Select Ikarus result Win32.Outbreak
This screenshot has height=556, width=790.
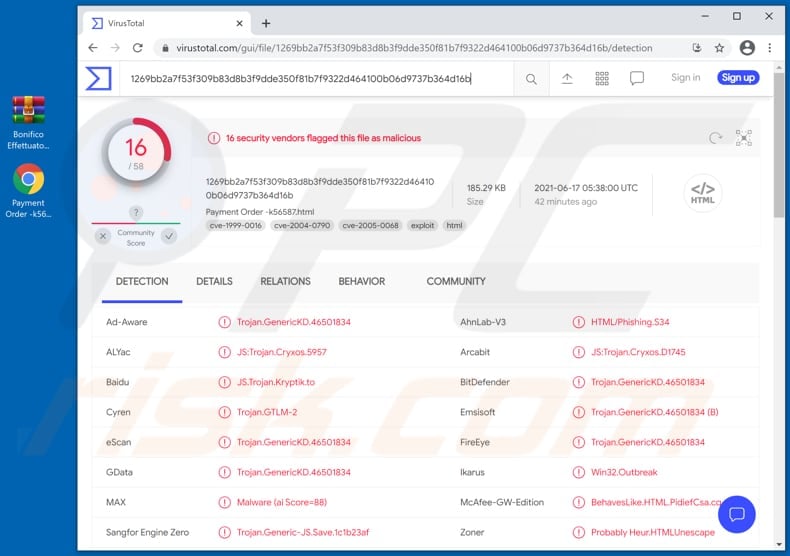[624, 472]
